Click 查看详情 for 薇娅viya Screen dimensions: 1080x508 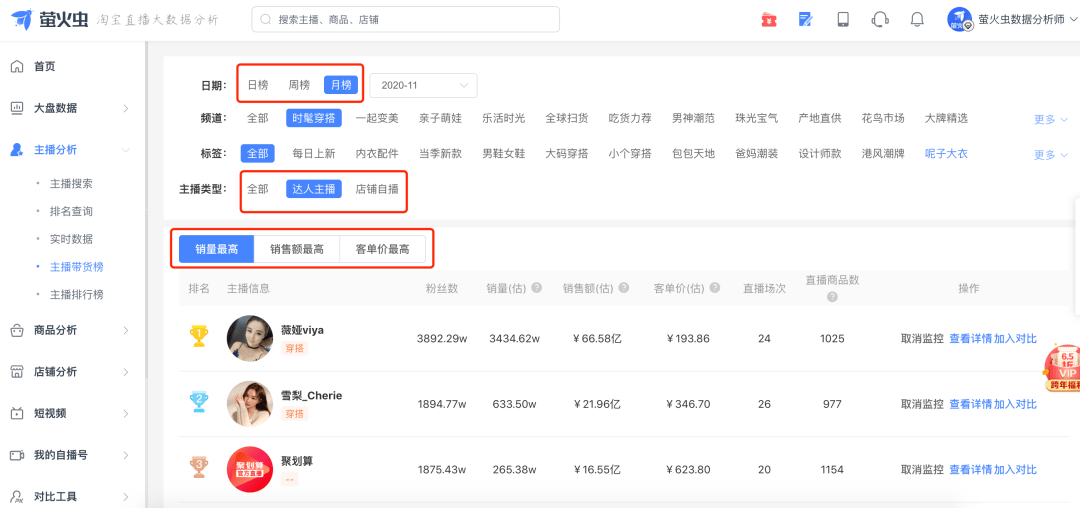click(970, 339)
